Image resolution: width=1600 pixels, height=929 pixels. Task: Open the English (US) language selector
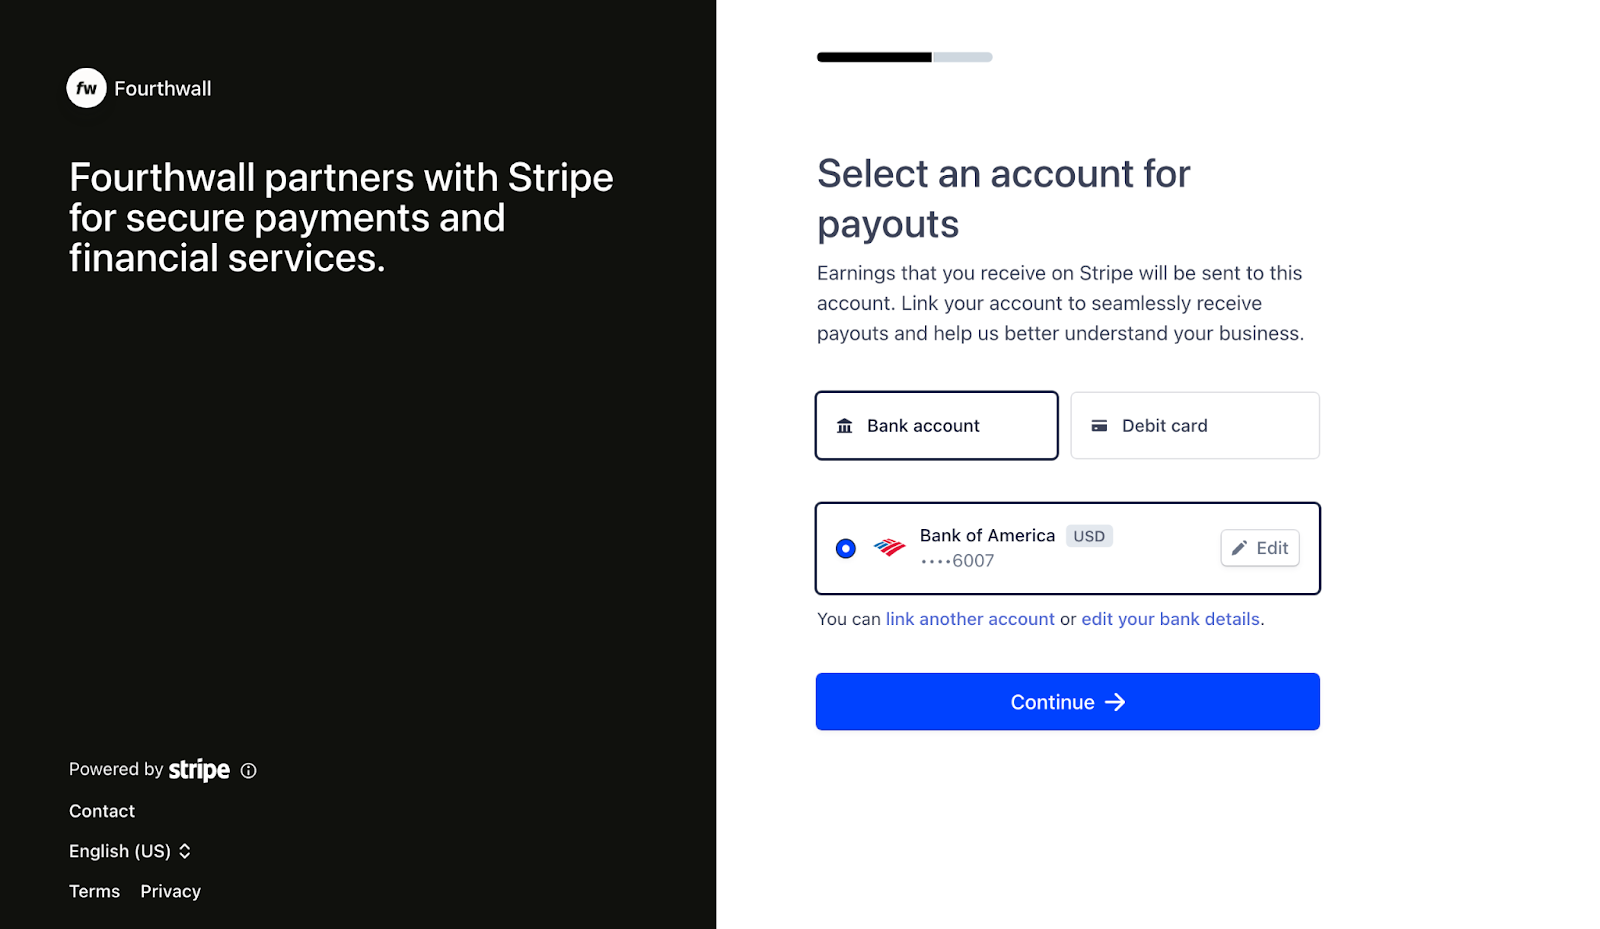[x=130, y=851]
